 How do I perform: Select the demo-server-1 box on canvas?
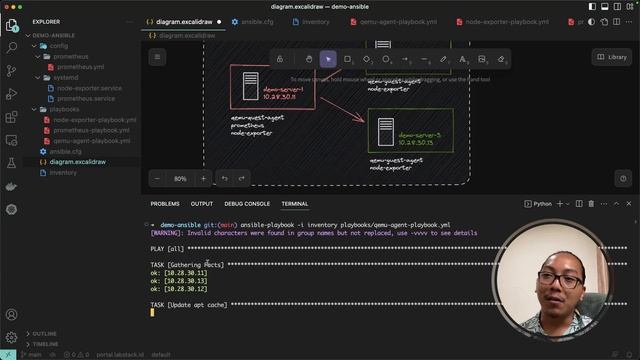pyautogui.click(x=273, y=87)
